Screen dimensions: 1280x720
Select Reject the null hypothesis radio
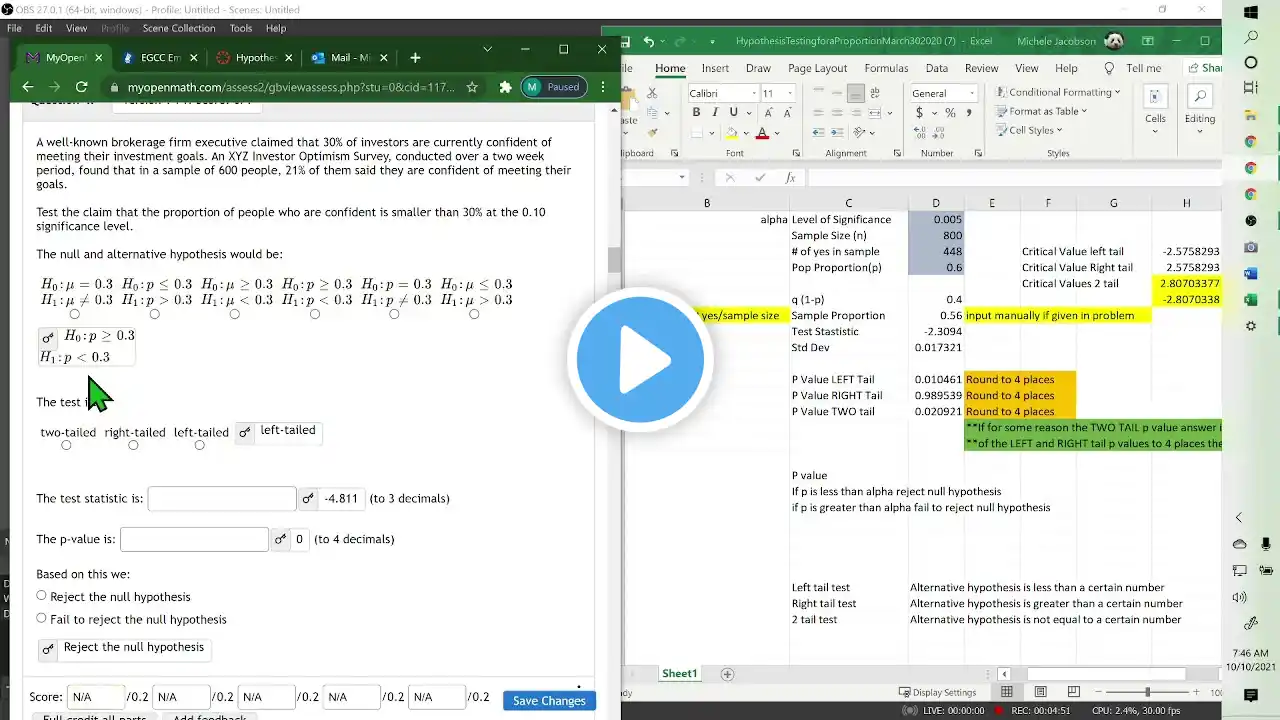coord(41,596)
